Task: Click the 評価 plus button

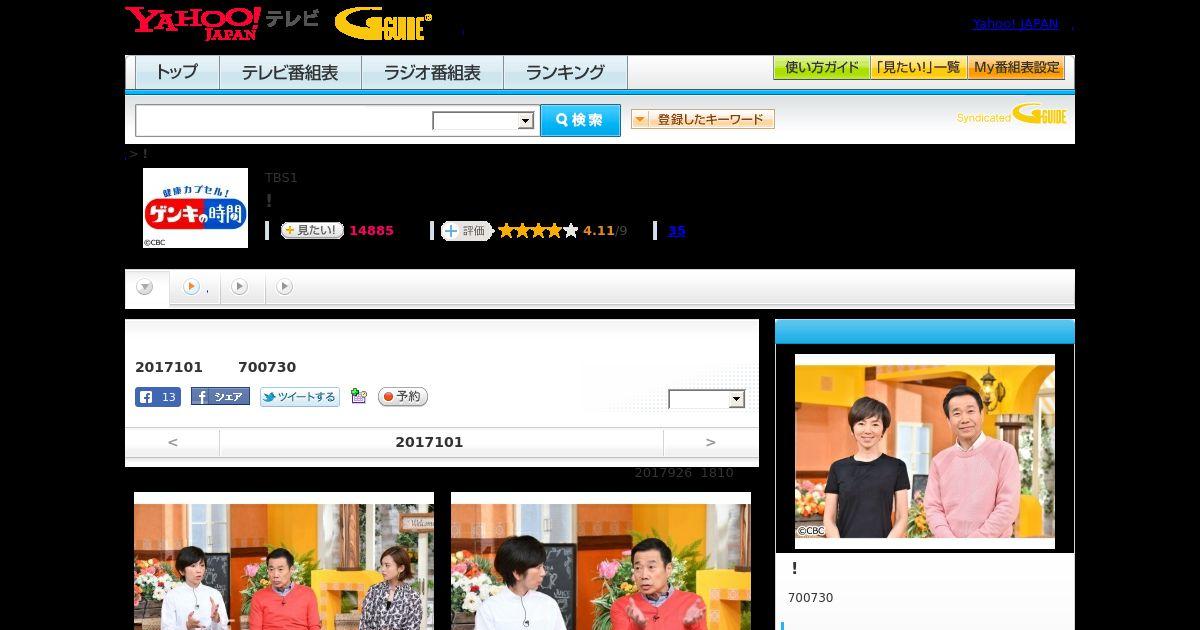Action: pos(466,231)
